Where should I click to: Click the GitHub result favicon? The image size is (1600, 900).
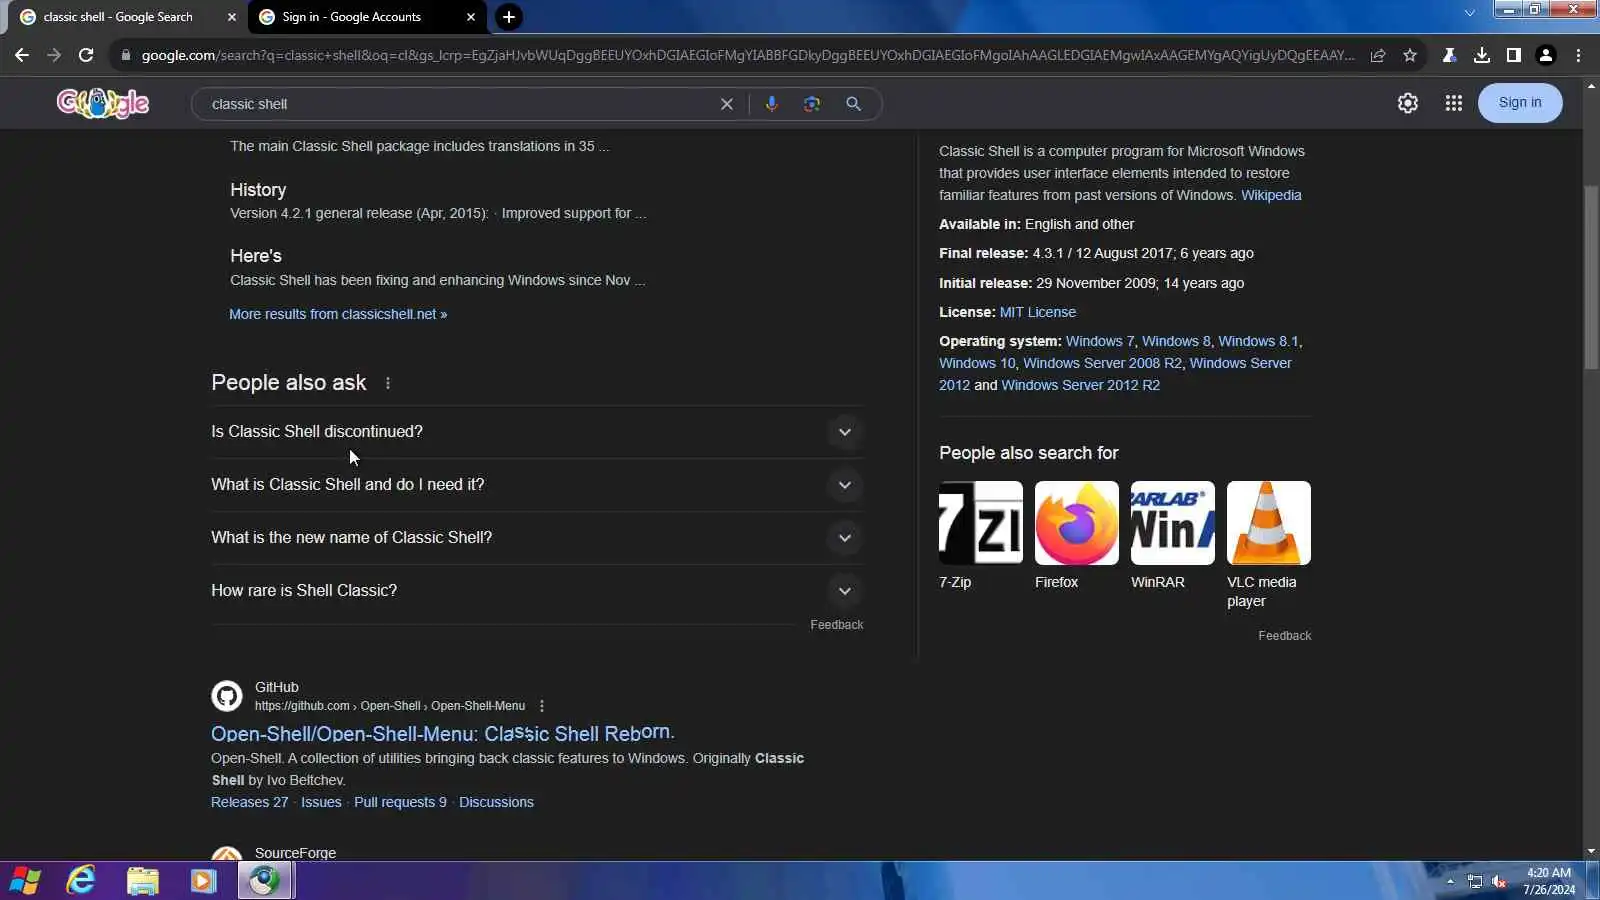[227, 695]
